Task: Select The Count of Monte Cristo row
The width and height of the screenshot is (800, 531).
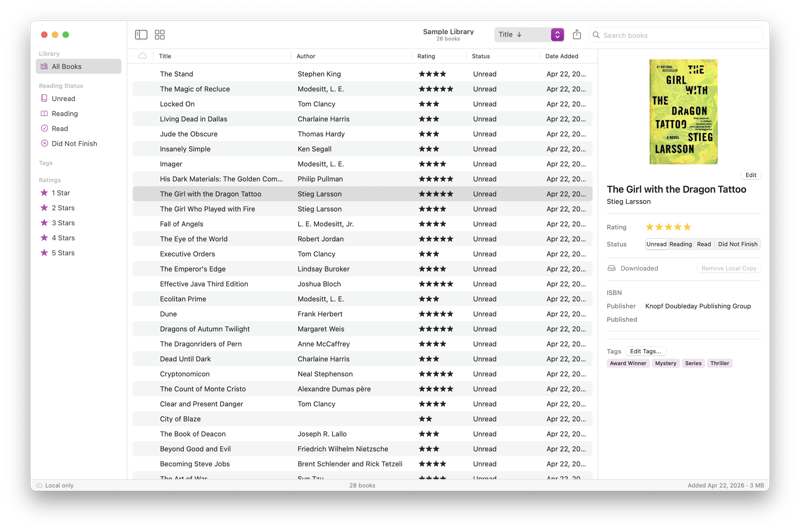Action: 362,389
